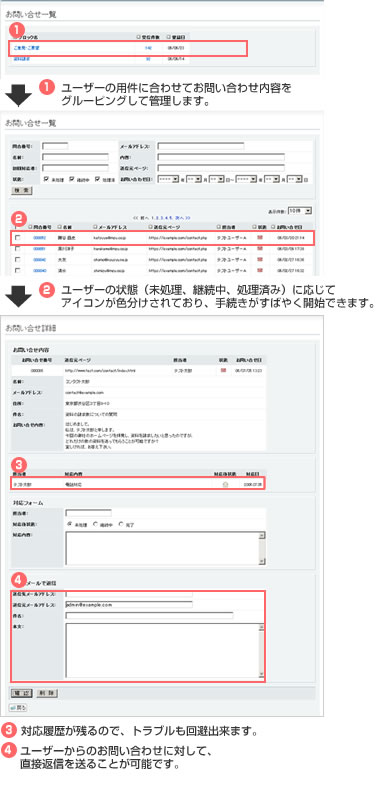Open the 資料請求 block link
The image size is (380, 790).
[x=23, y=59]
